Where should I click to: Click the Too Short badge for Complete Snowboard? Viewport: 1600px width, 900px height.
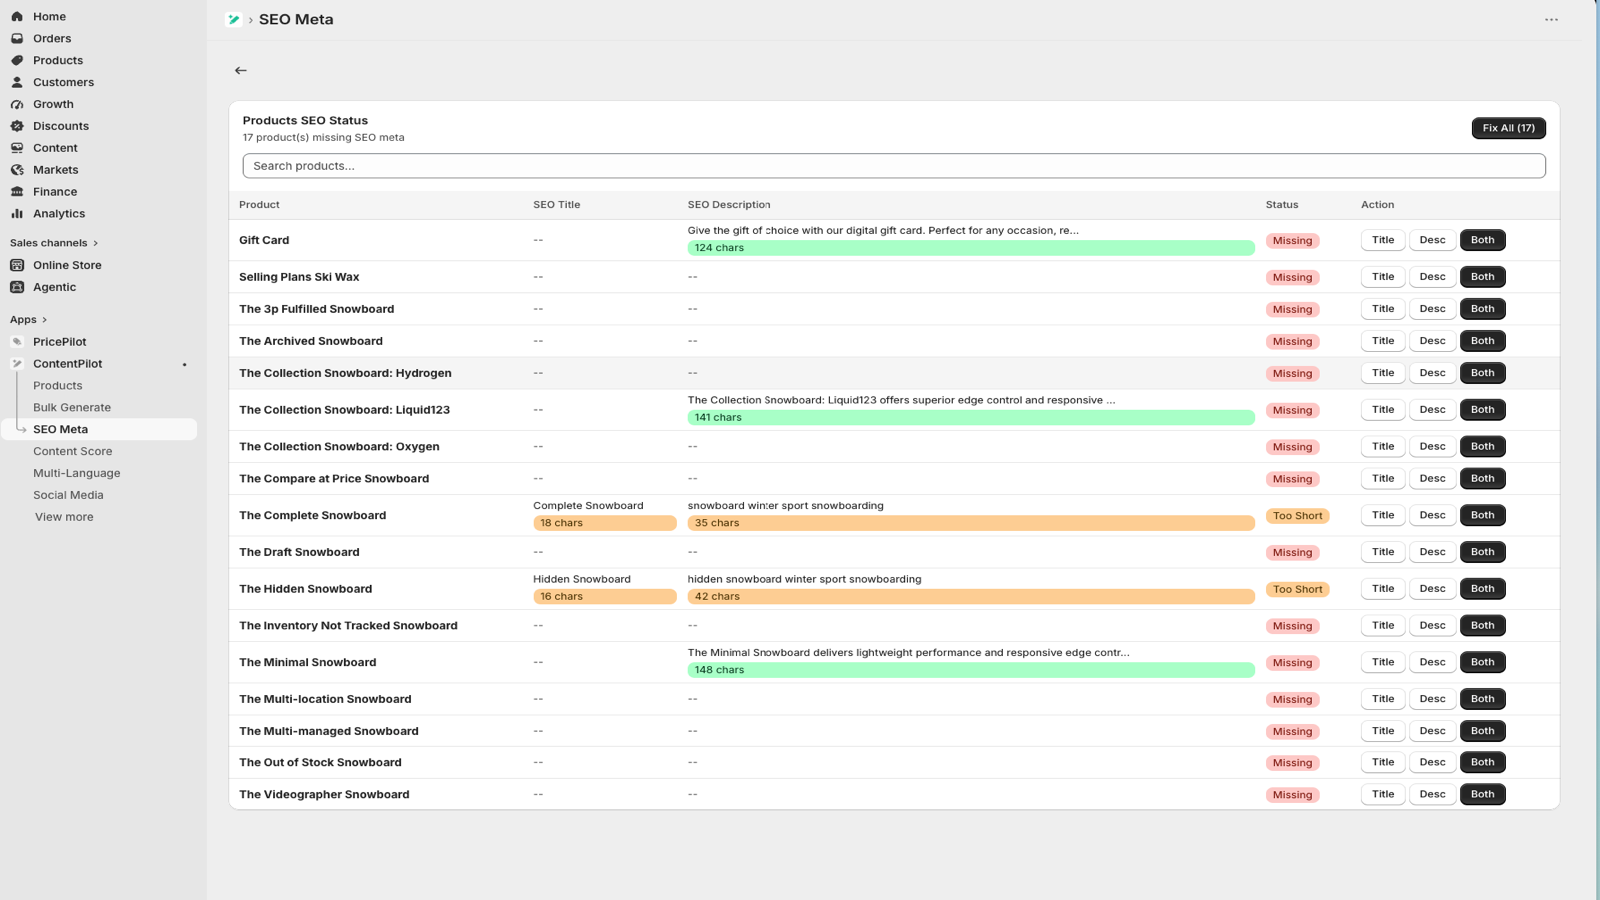[x=1297, y=516]
